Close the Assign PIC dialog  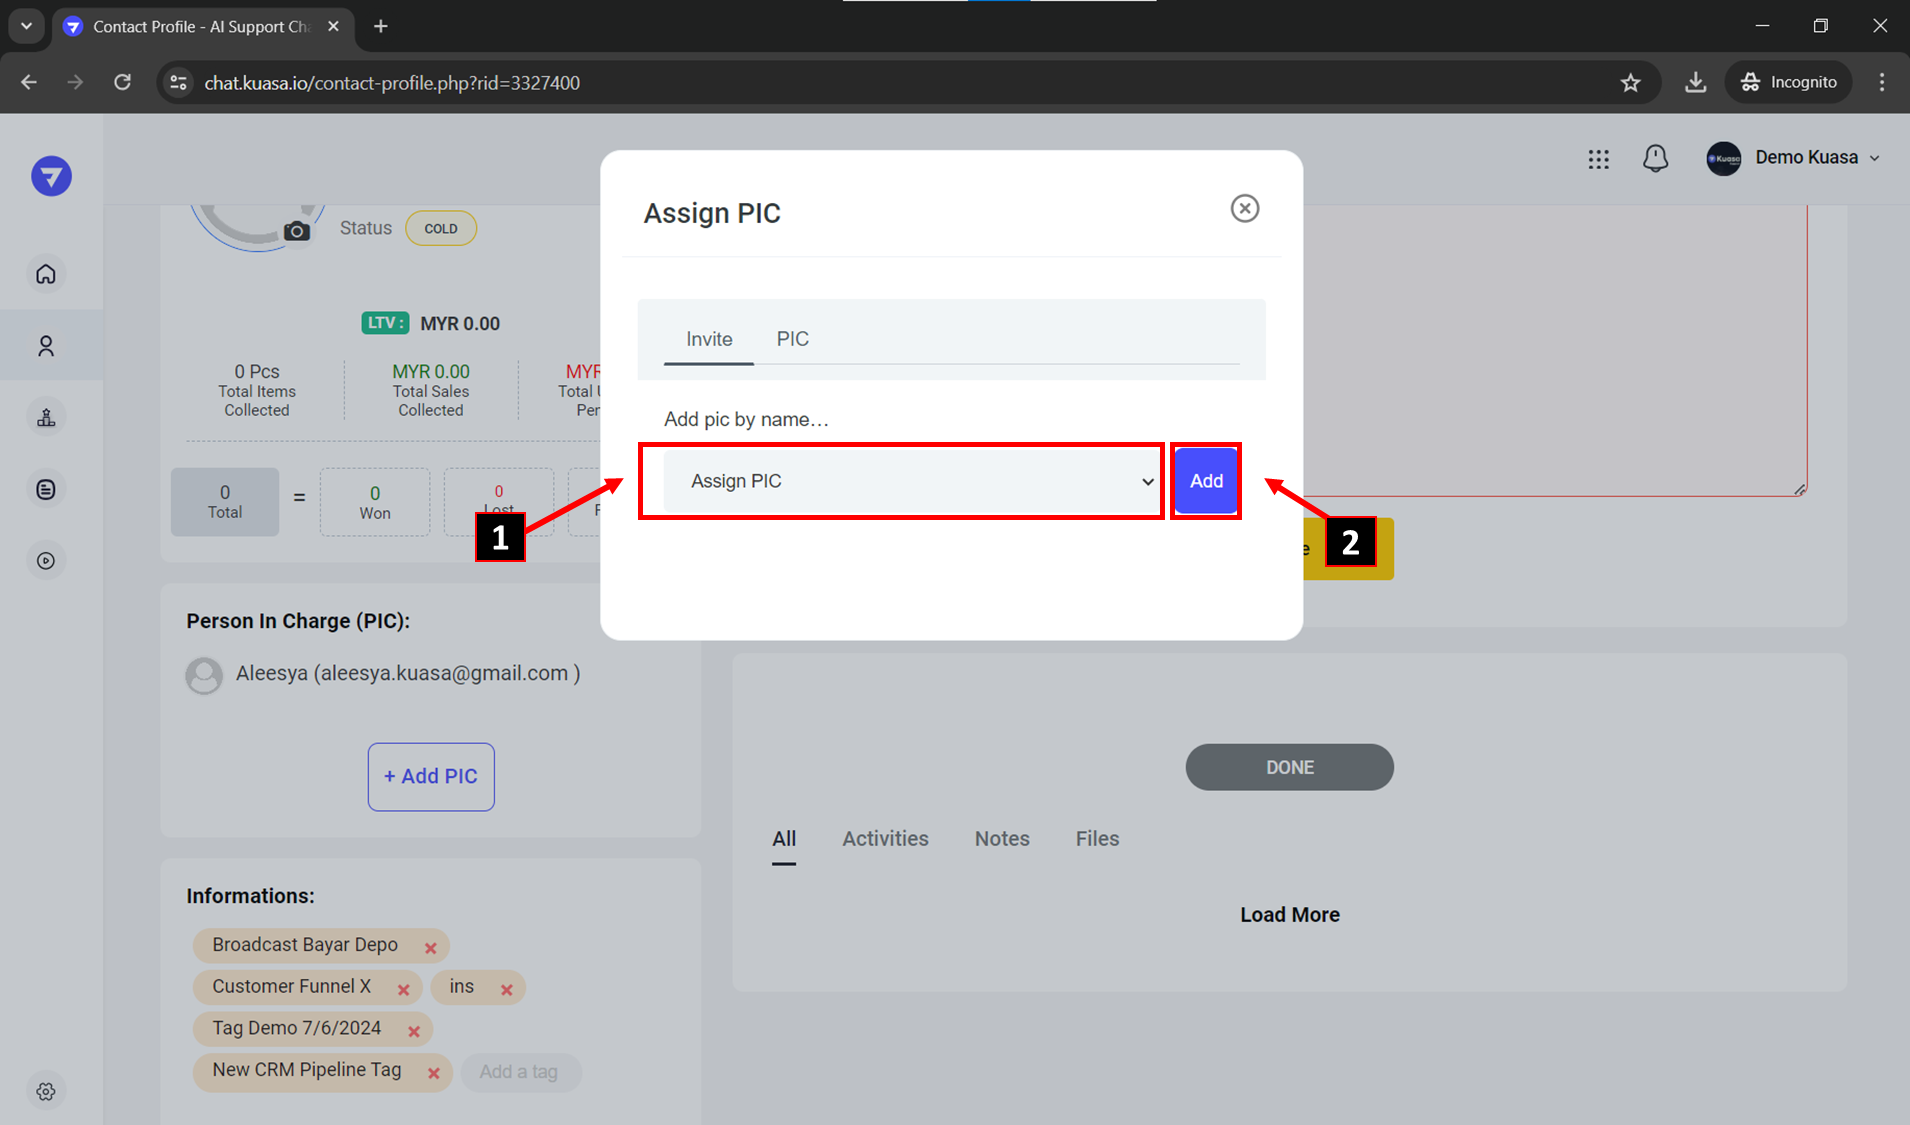tap(1244, 208)
